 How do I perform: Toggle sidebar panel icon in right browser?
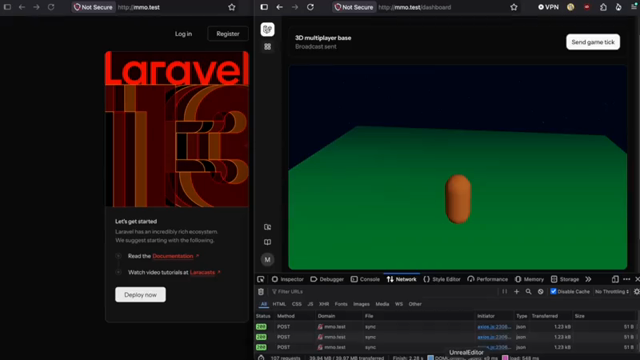[x=264, y=7]
